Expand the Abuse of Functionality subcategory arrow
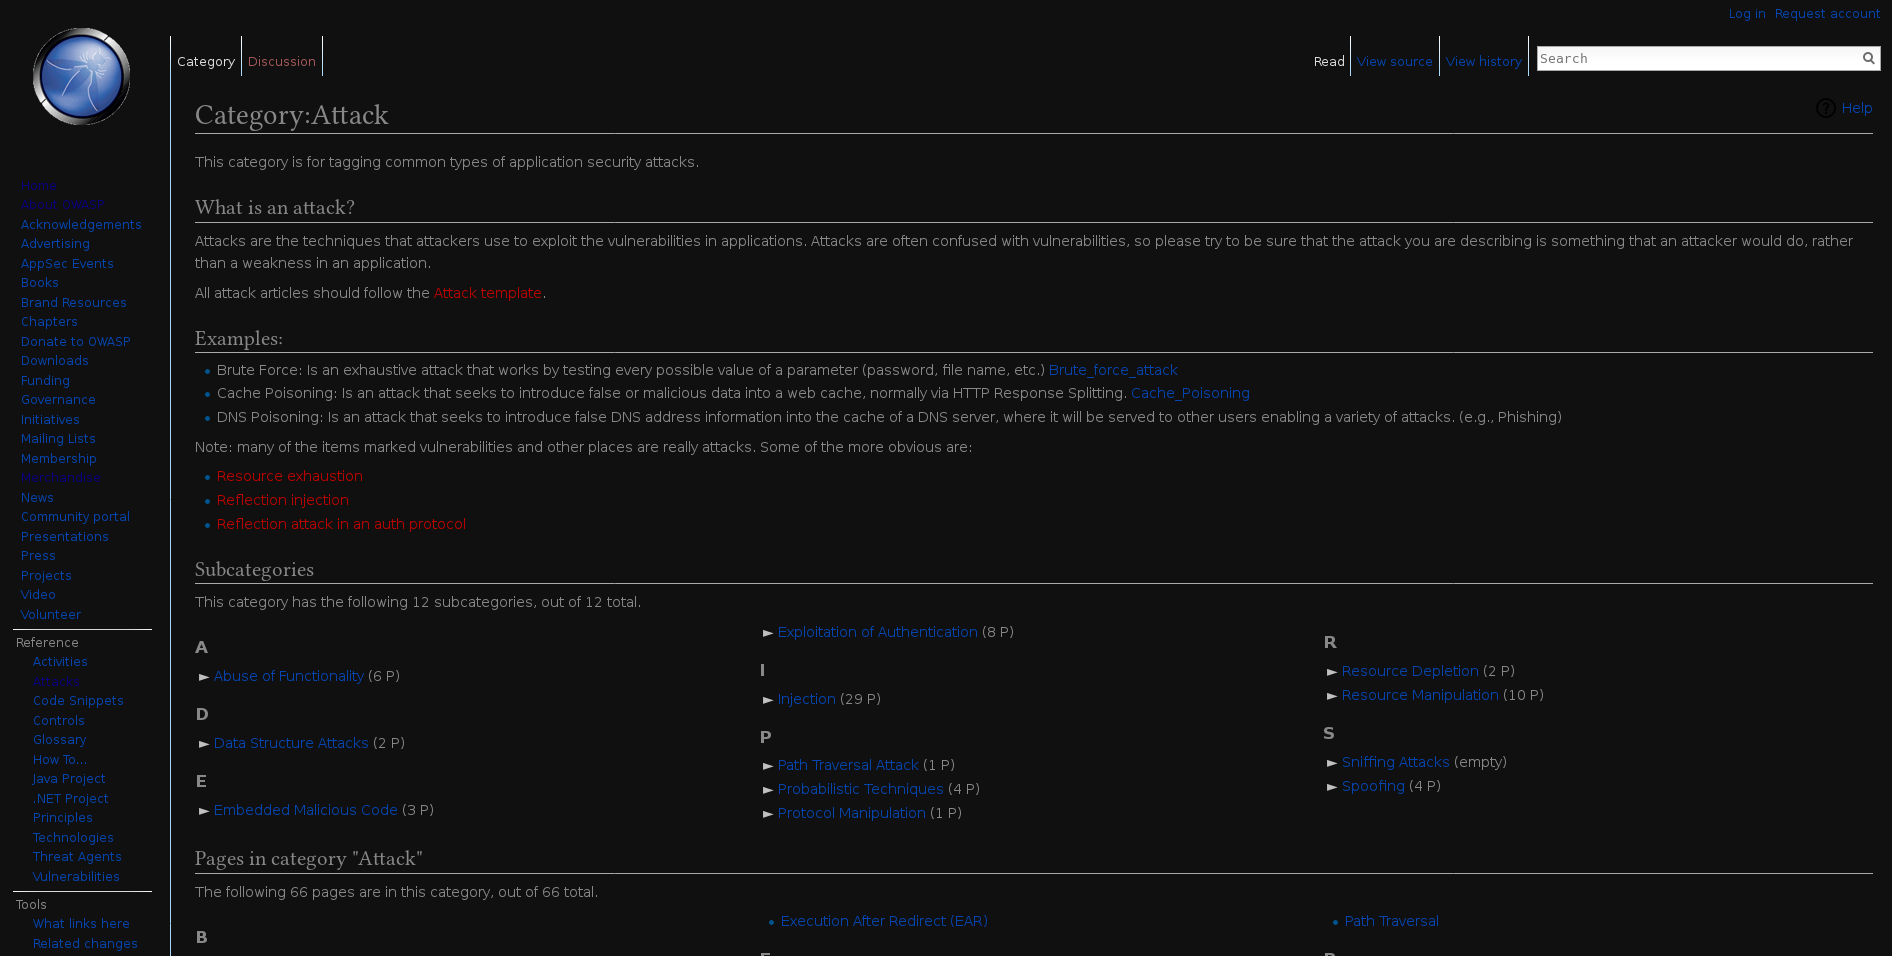Image resolution: width=1892 pixels, height=956 pixels. pyautogui.click(x=204, y=677)
